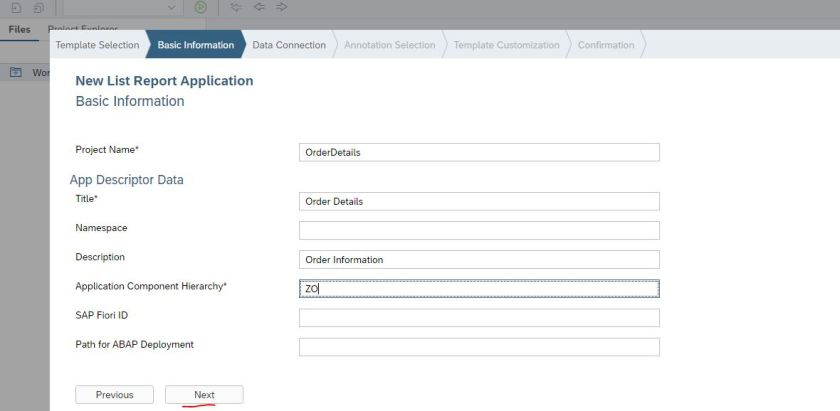
Task: Focus the Title text field
Action: point(479,201)
